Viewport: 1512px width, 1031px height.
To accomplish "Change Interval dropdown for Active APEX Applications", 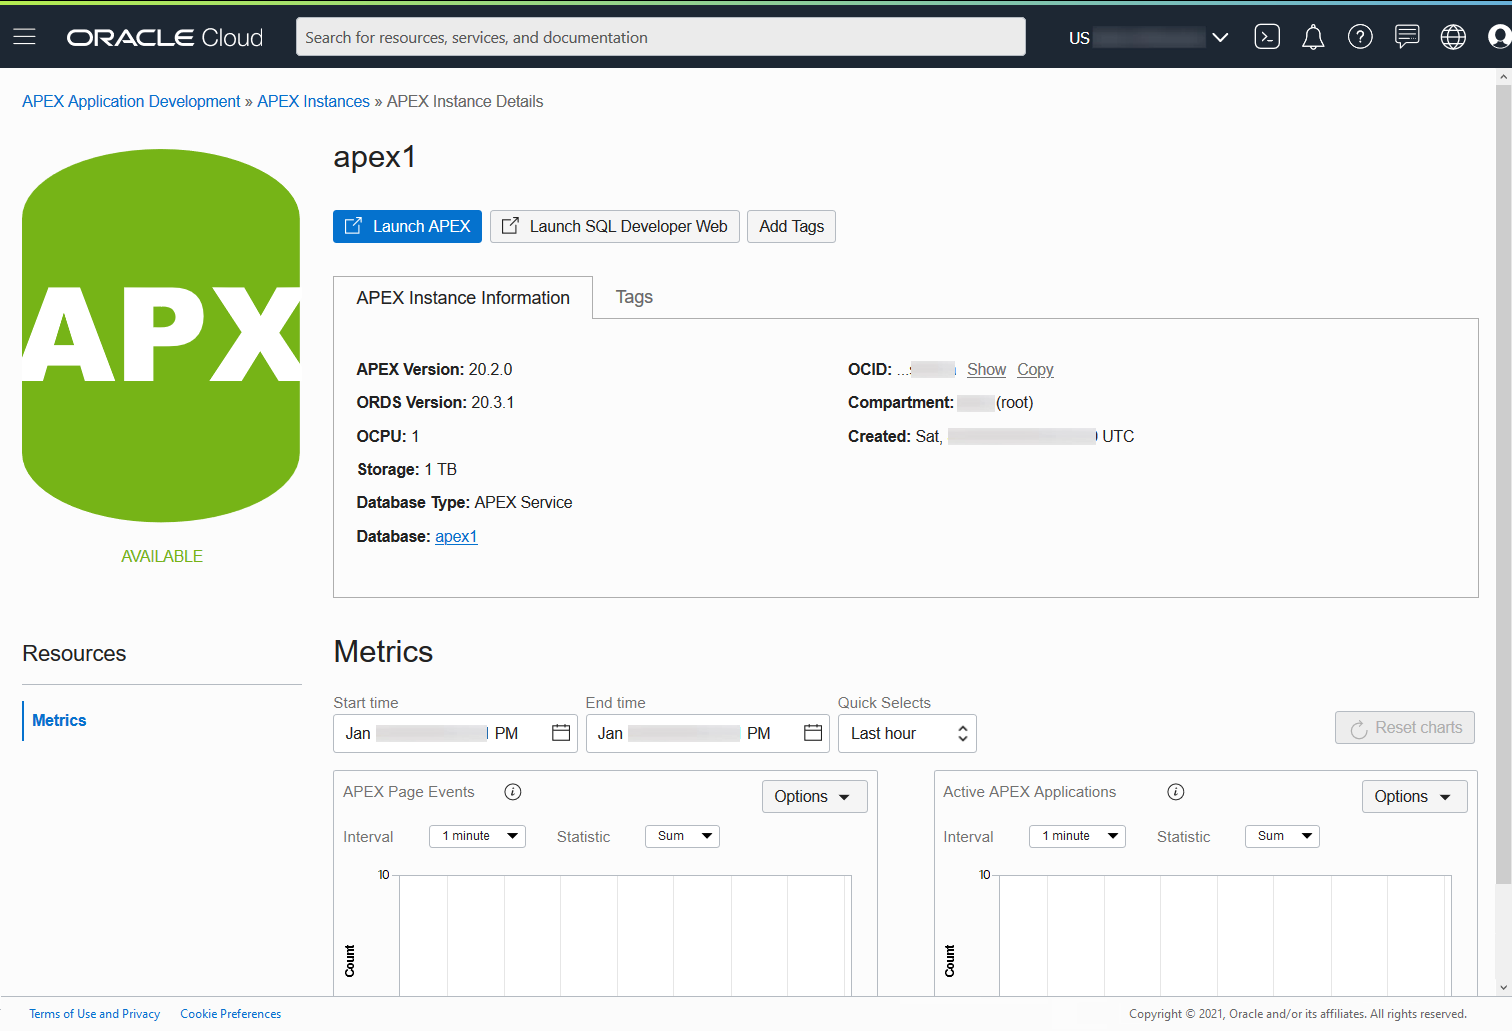I will click(1077, 836).
